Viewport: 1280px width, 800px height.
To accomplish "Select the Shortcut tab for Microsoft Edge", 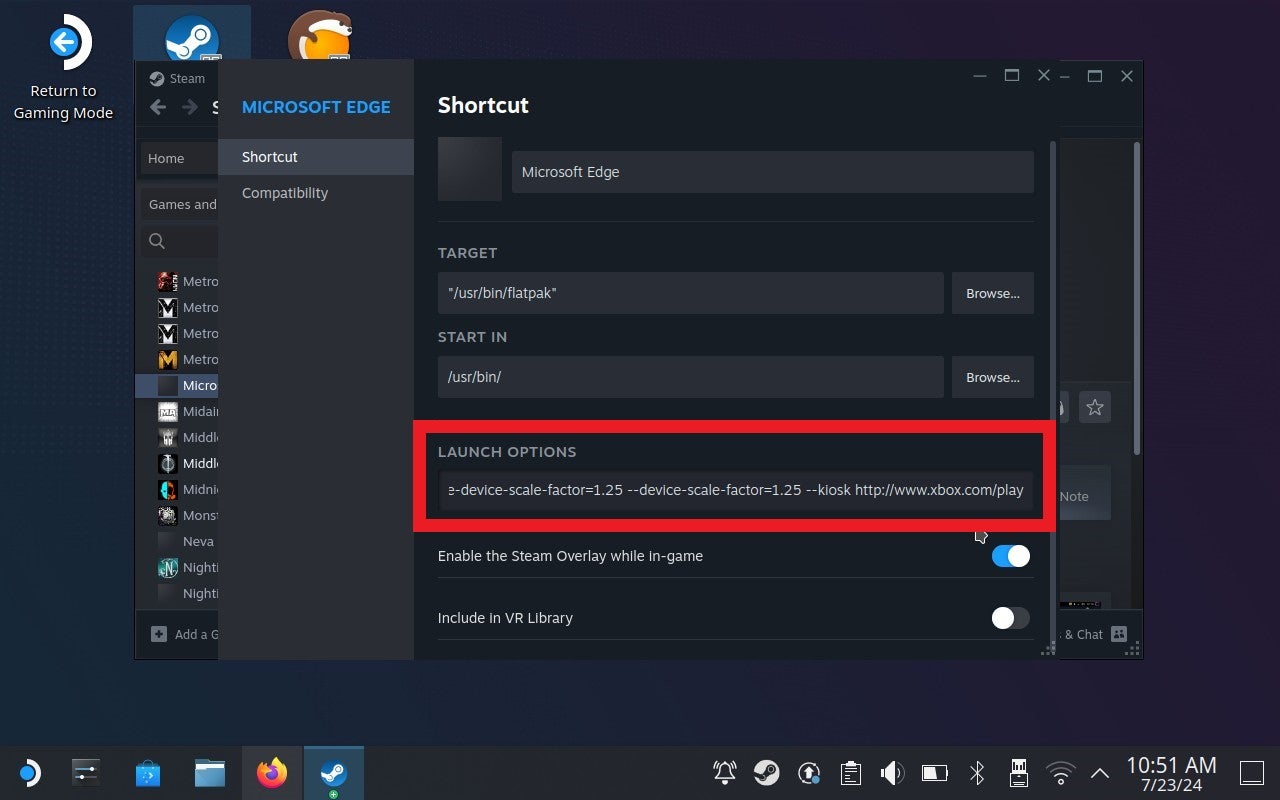I will click(269, 156).
